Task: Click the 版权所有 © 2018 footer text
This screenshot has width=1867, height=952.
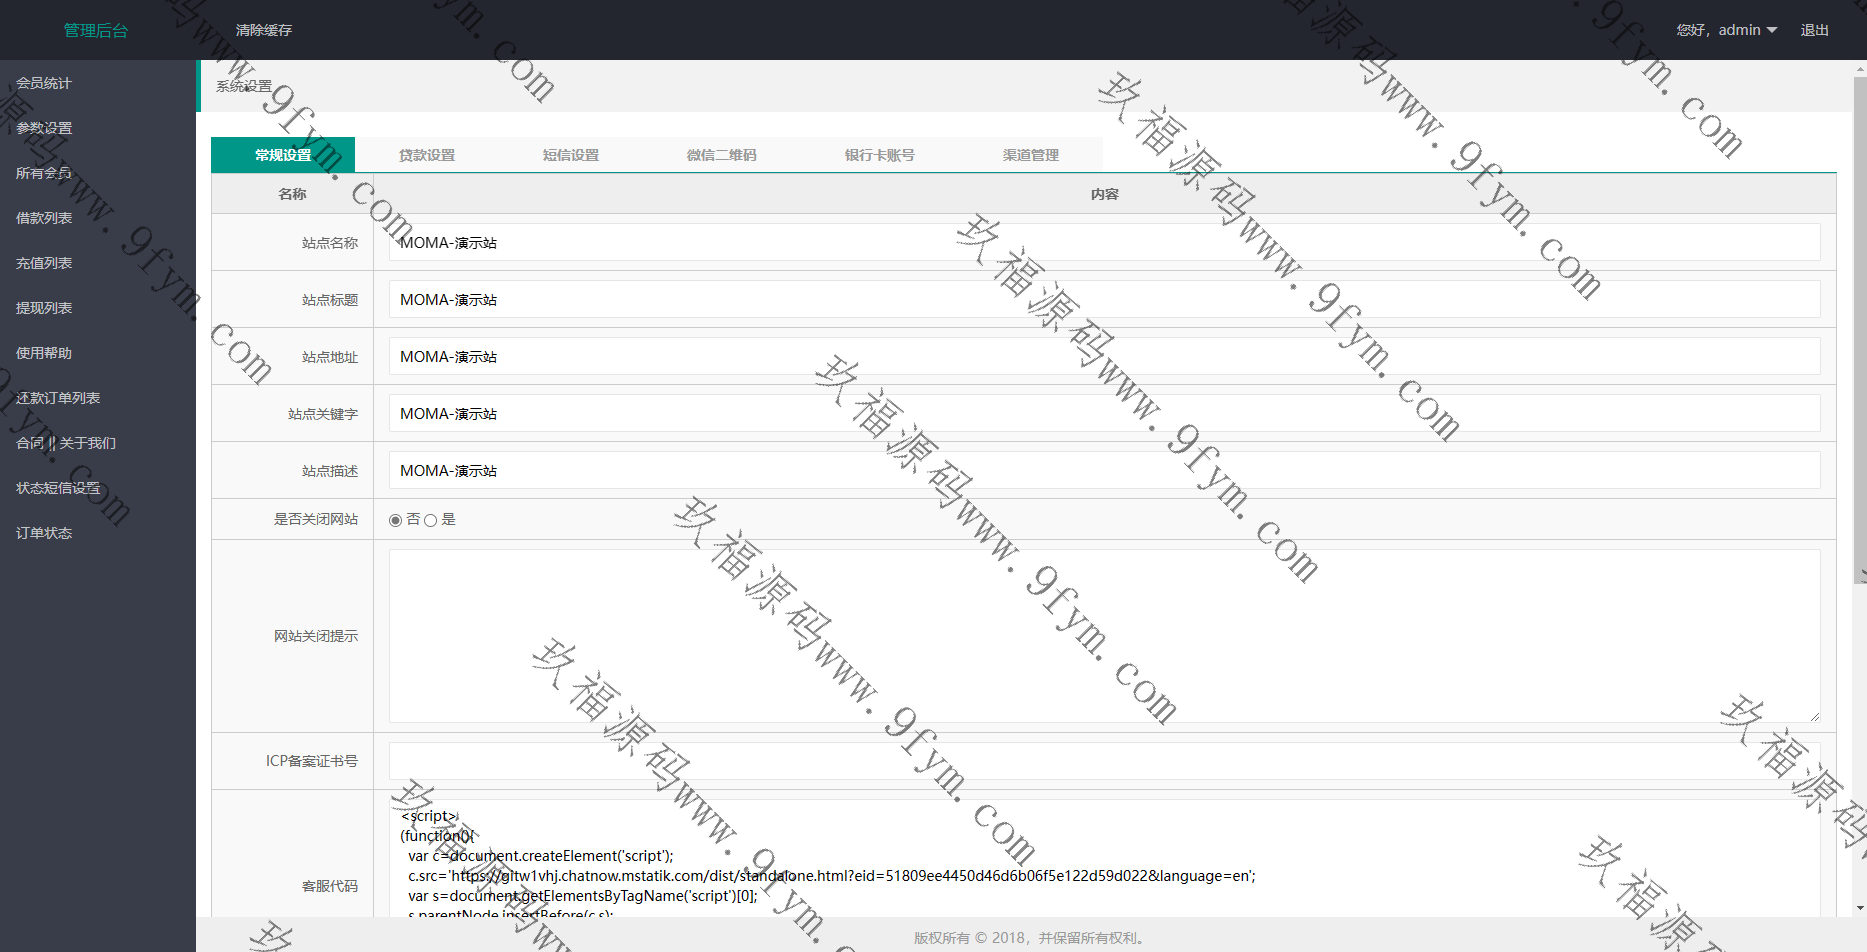Action: (1030, 938)
